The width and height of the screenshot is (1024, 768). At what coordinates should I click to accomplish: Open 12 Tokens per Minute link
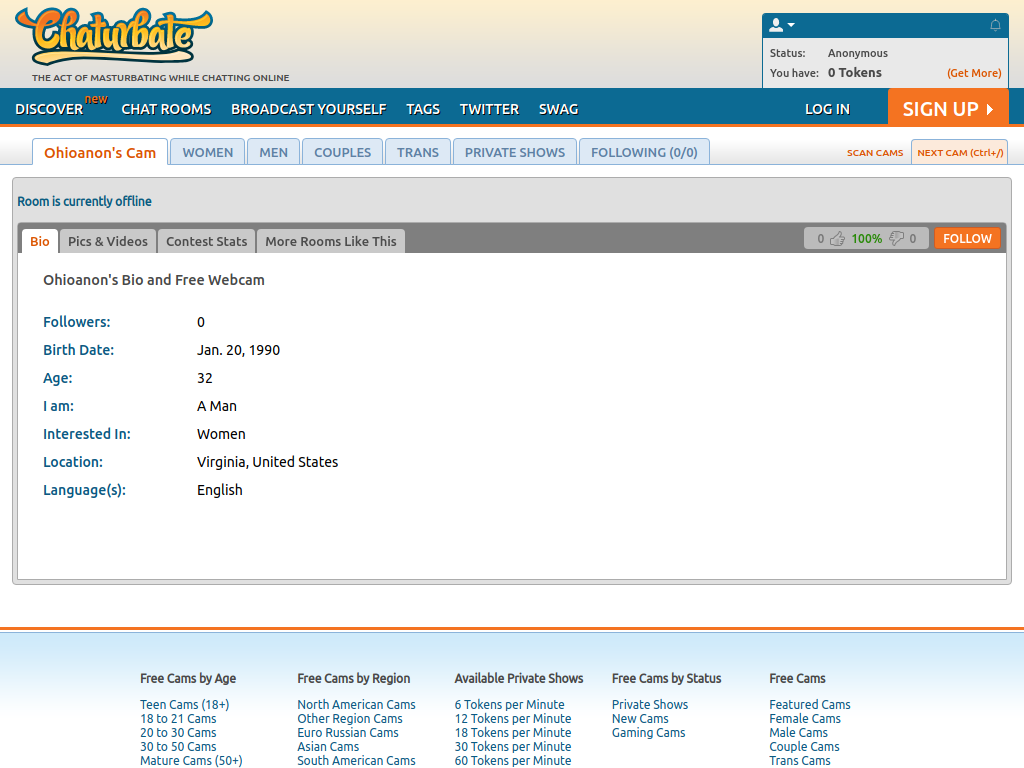tap(513, 718)
